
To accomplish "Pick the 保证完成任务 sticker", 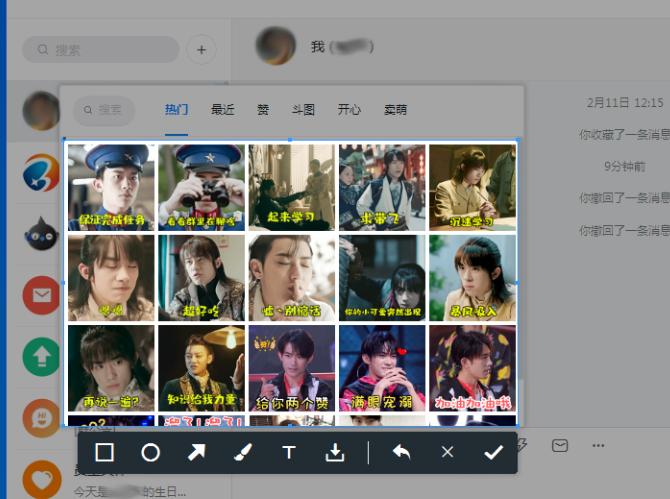I will pos(111,188).
